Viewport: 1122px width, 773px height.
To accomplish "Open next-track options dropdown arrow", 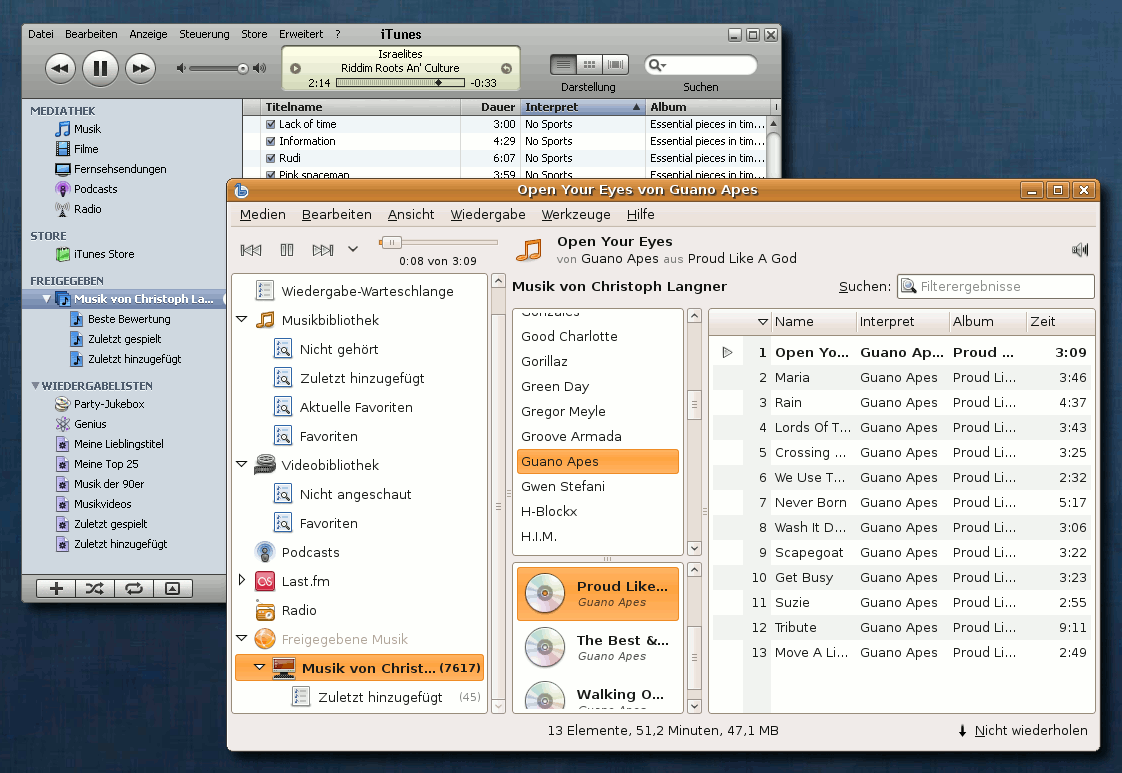I will point(353,250).
